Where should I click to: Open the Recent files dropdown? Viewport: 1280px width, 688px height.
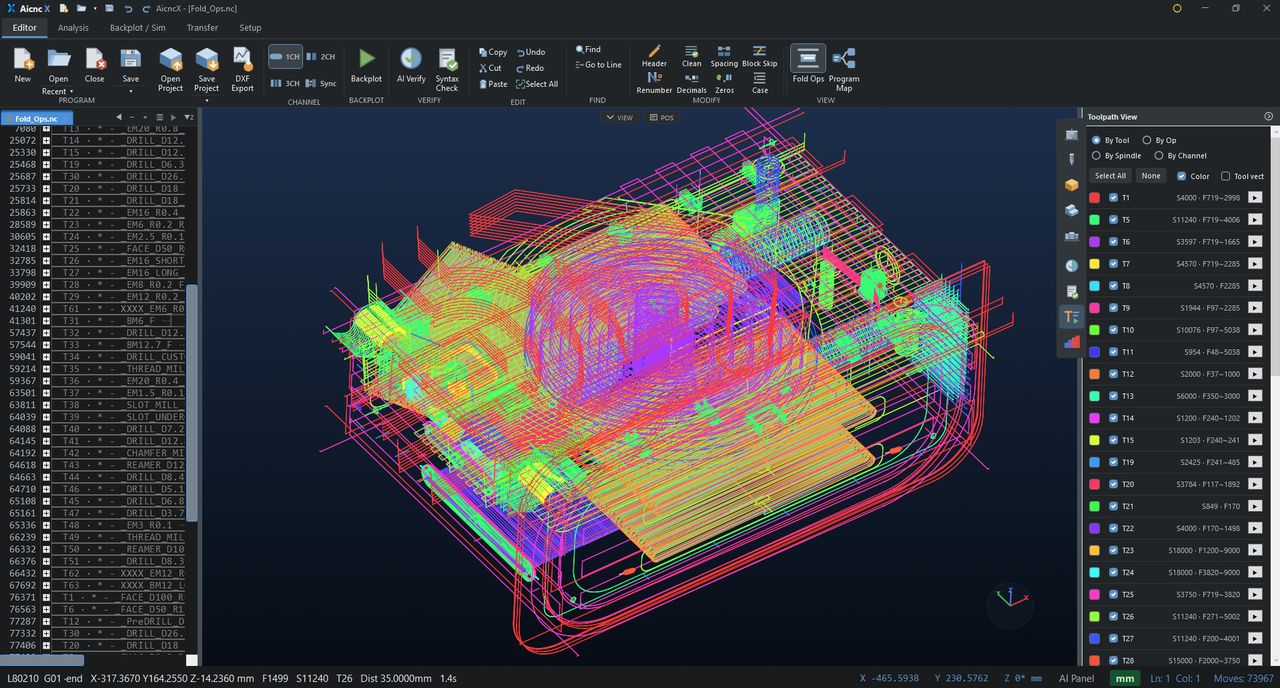coord(57,91)
